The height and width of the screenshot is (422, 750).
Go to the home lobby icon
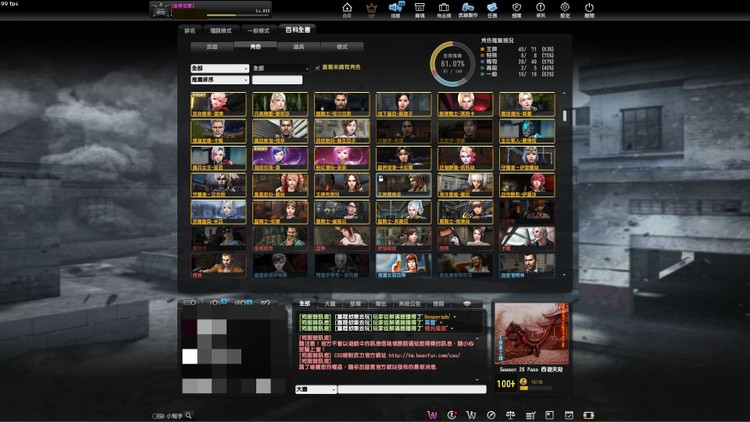[x=347, y=10]
